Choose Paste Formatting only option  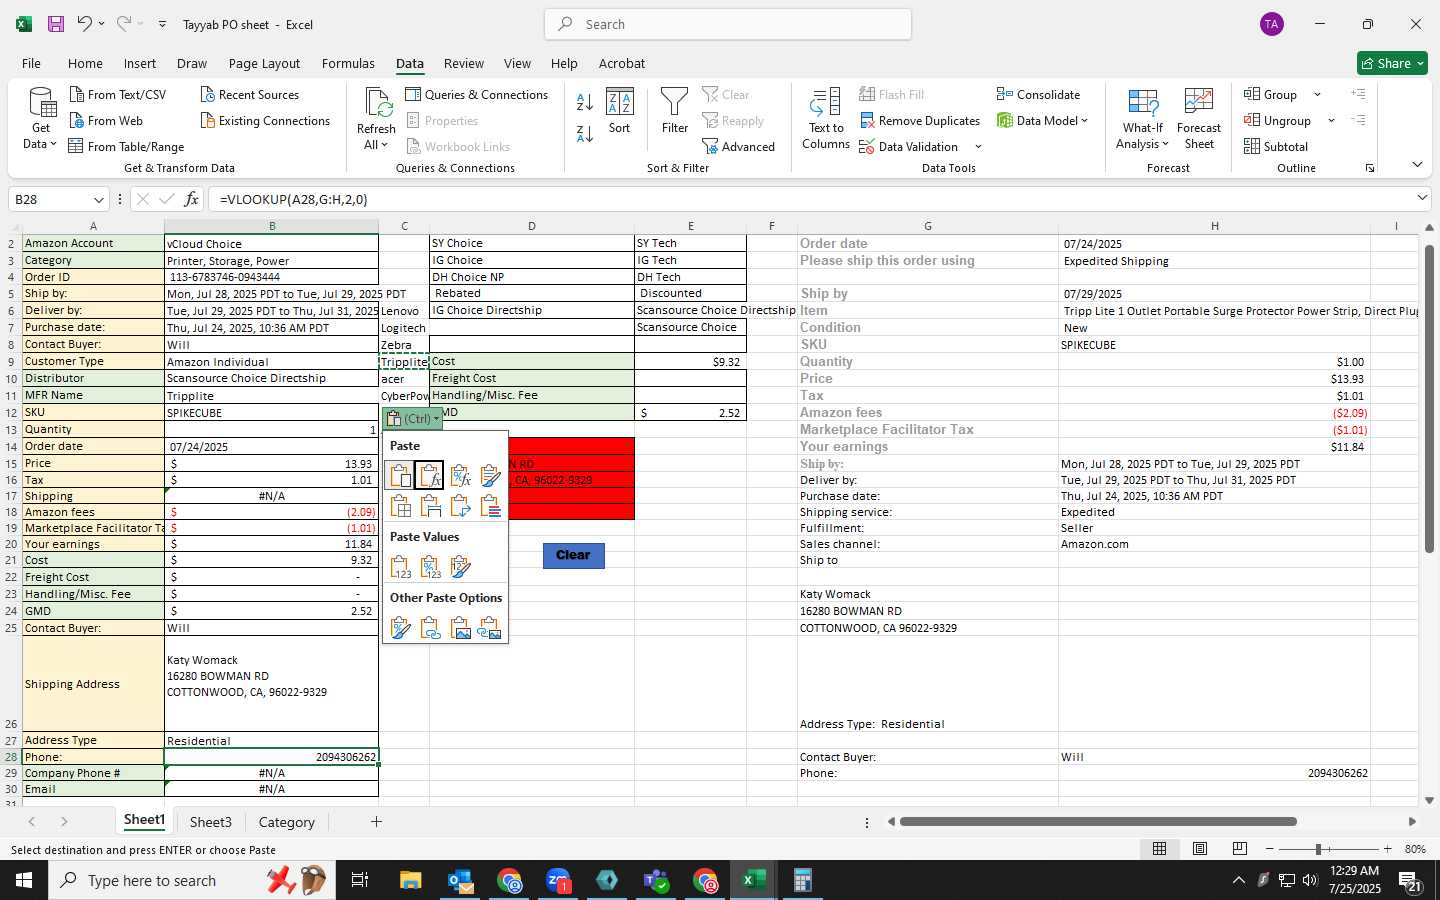click(x=400, y=628)
